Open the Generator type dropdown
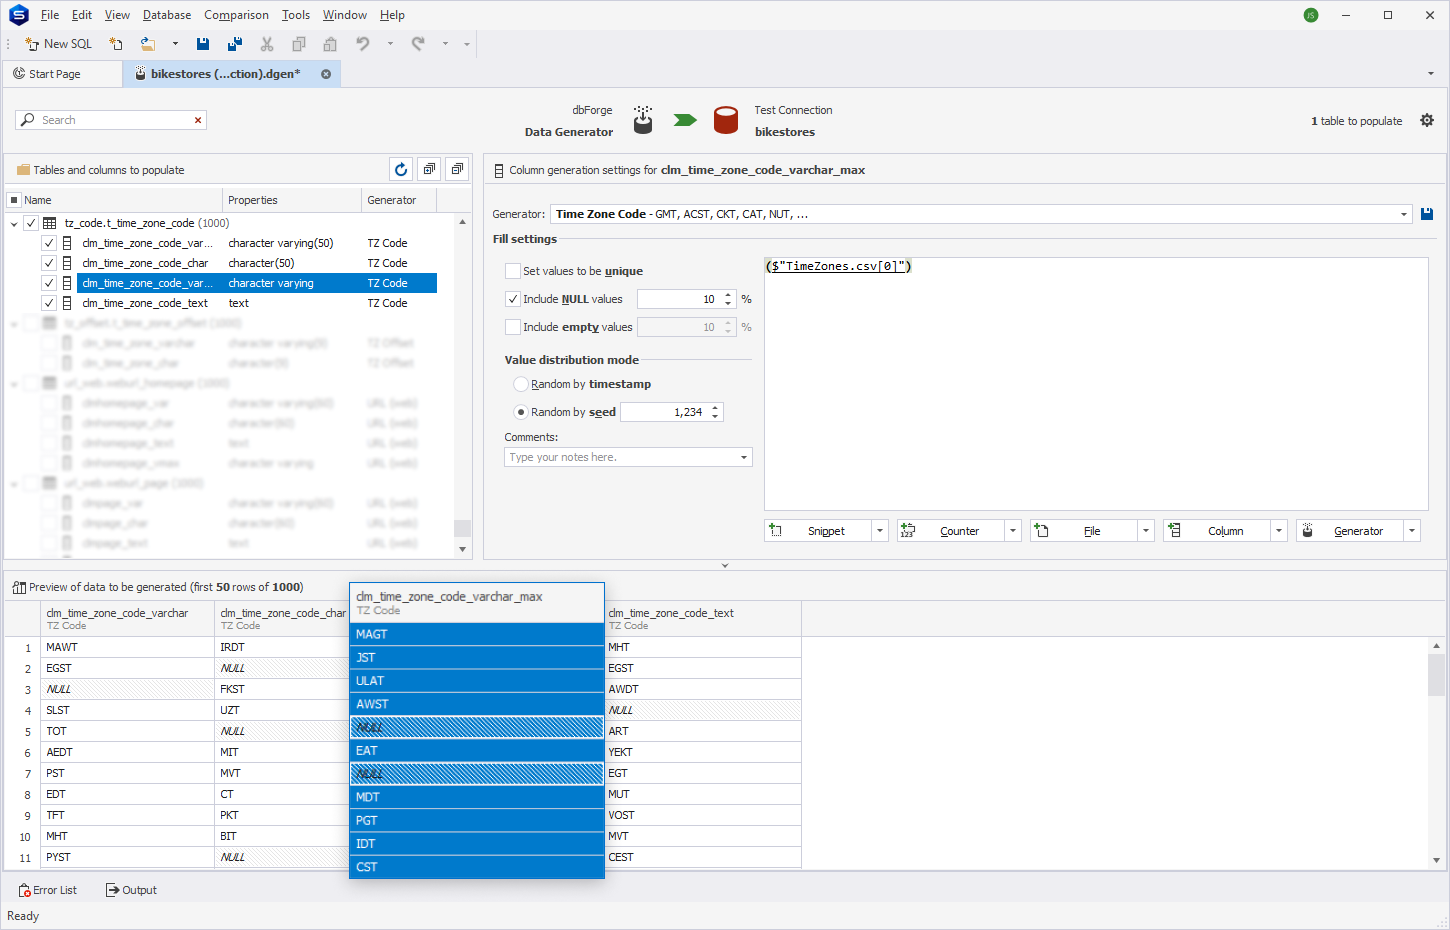This screenshot has height=930, width=1450. (x=1404, y=214)
